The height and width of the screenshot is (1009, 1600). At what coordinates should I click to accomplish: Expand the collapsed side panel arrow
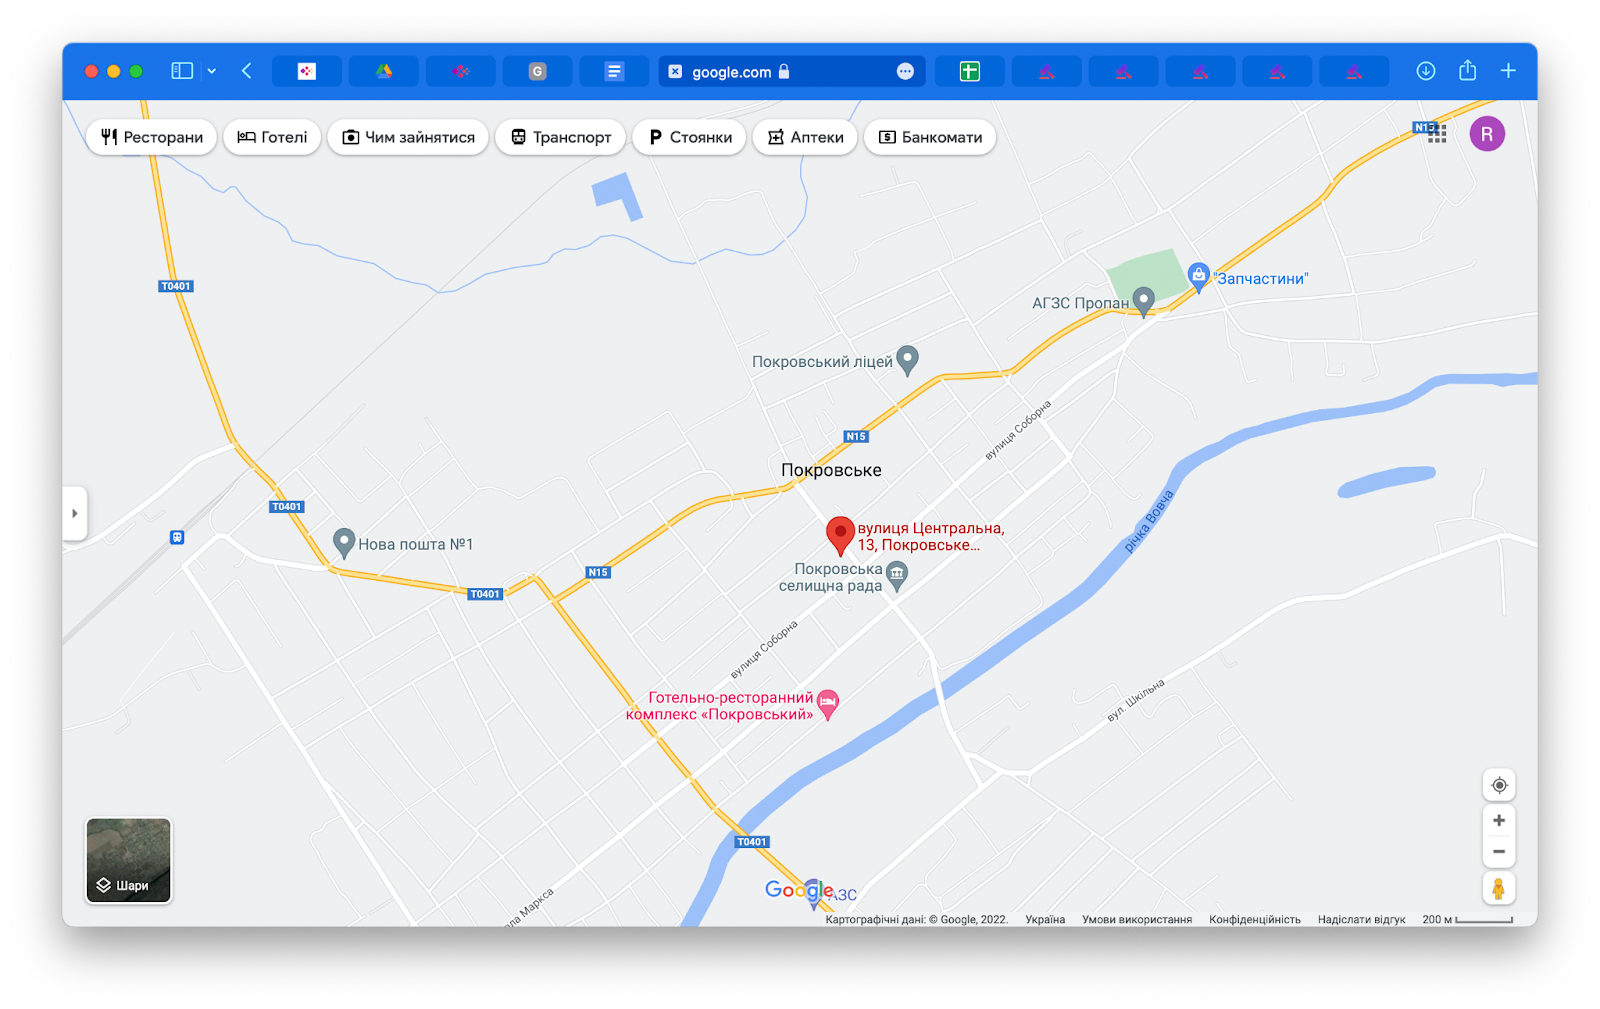click(75, 514)
